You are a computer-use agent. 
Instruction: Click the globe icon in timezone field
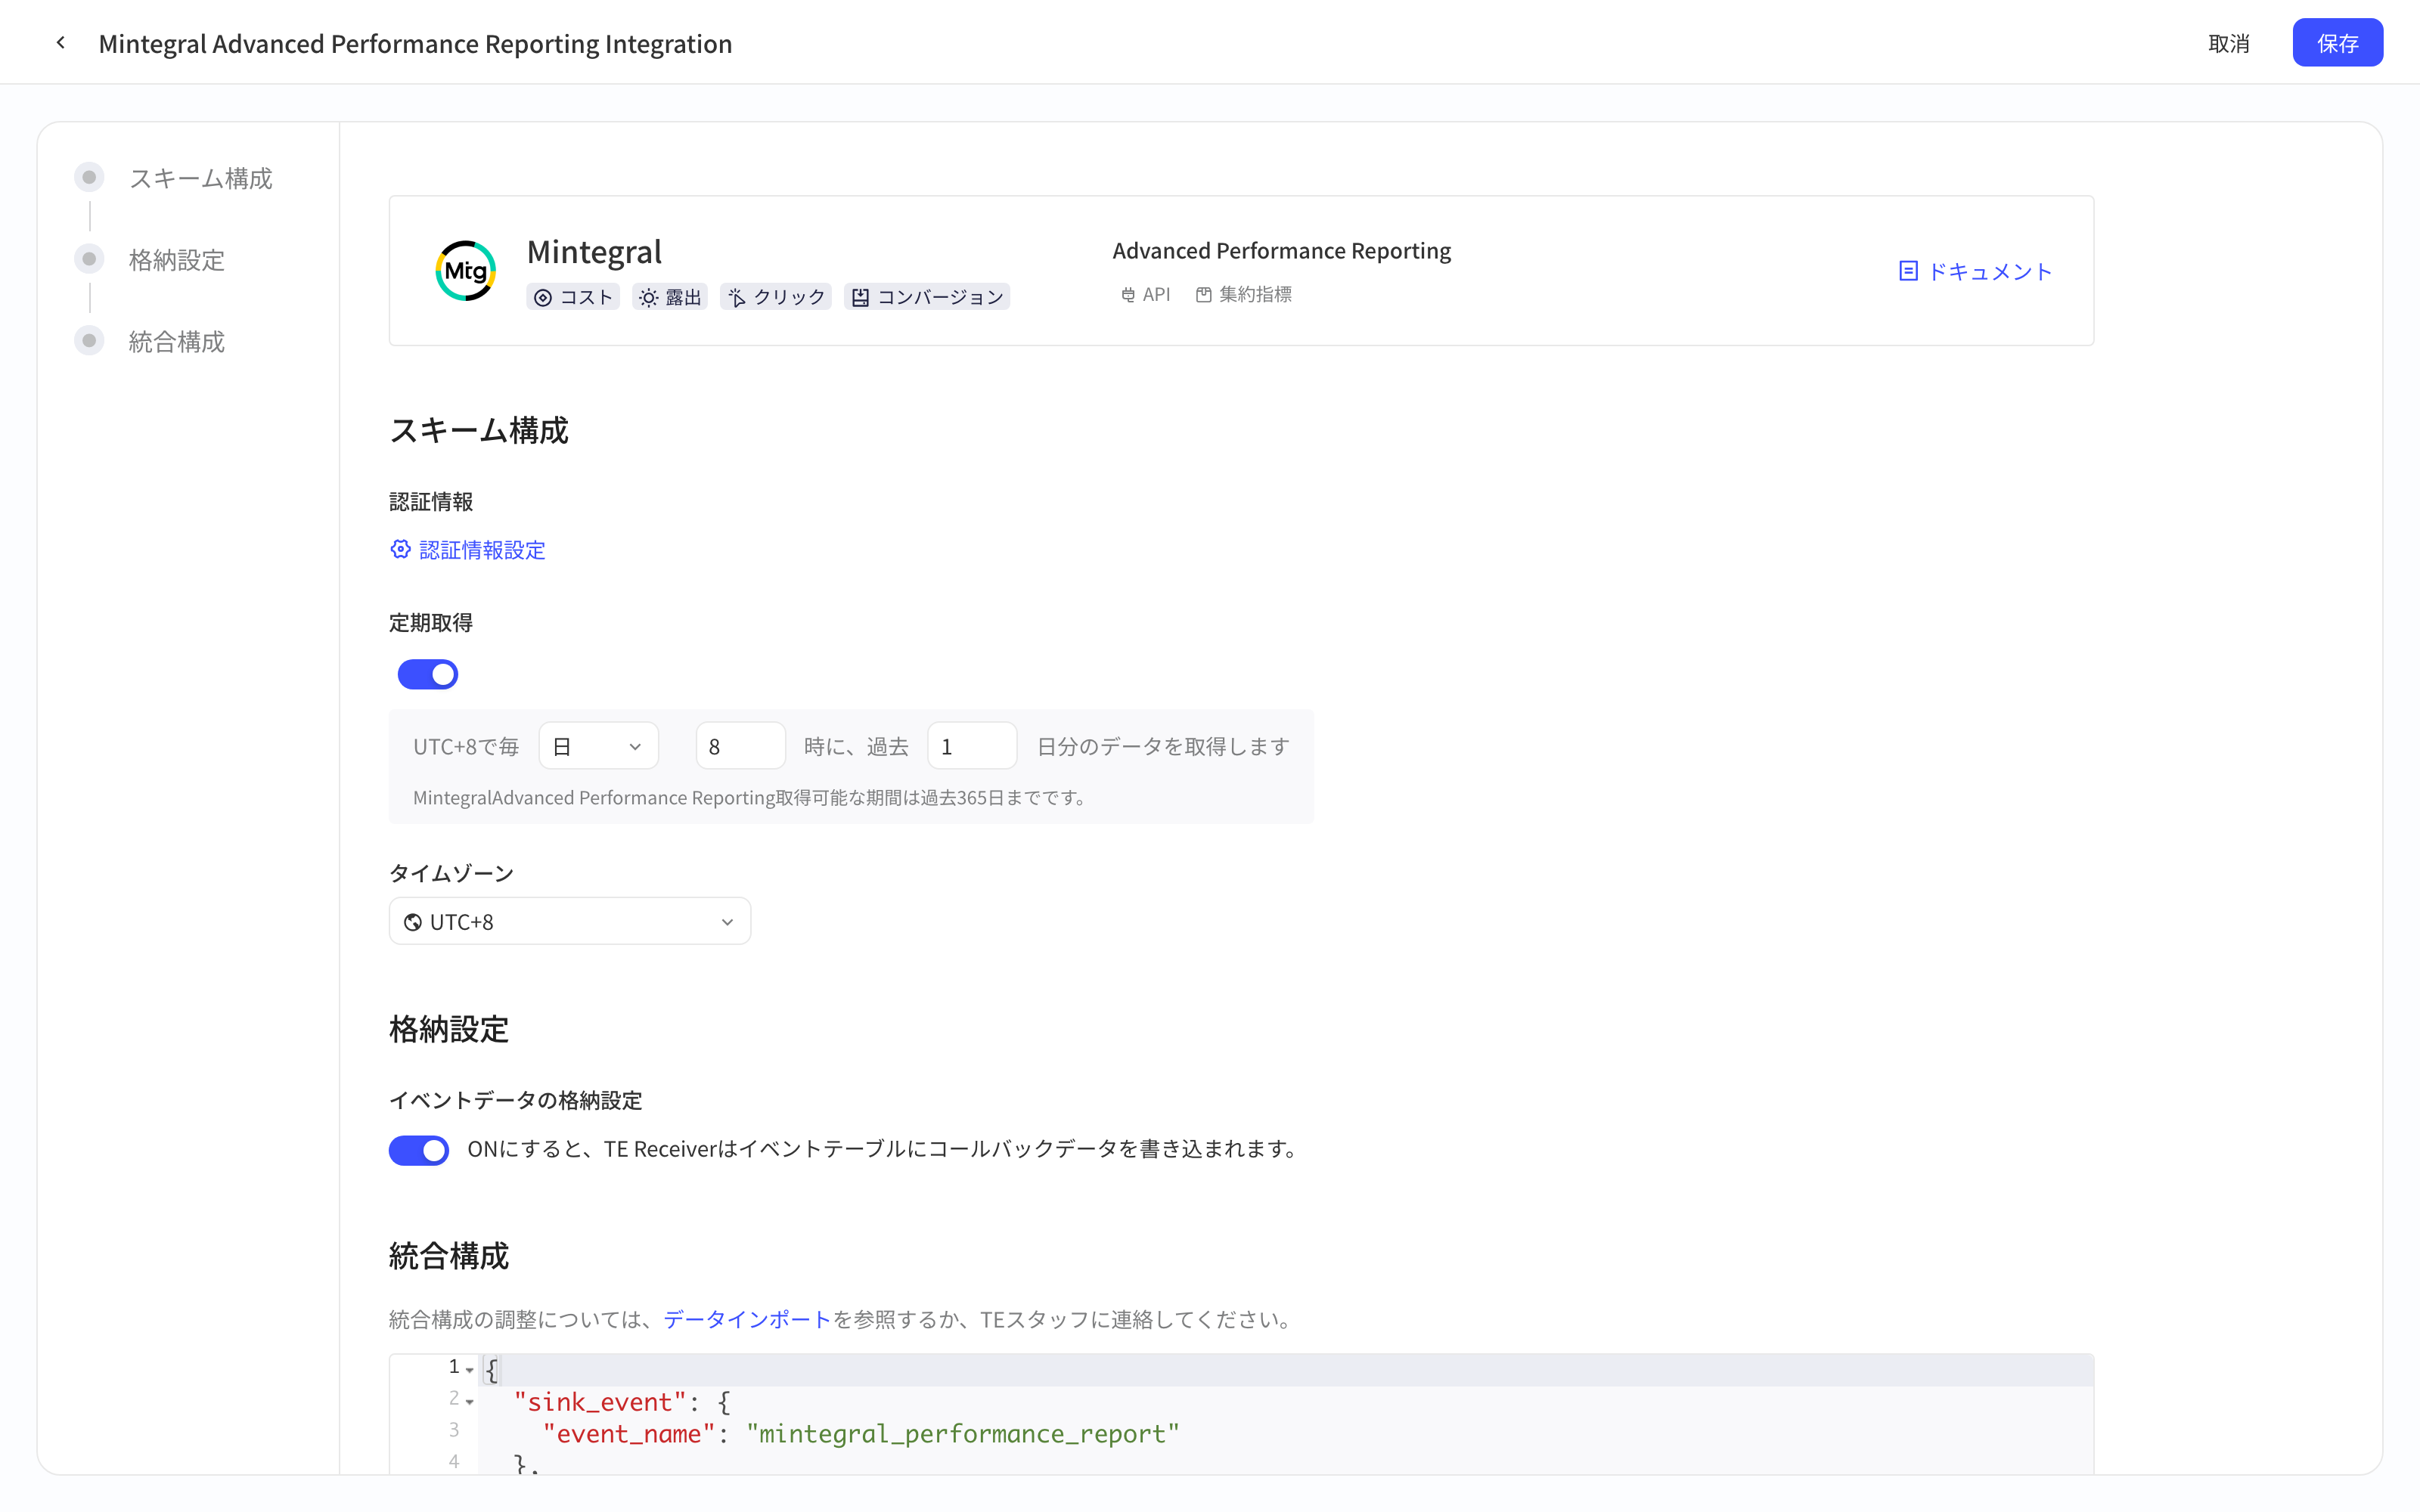point(413,922)
